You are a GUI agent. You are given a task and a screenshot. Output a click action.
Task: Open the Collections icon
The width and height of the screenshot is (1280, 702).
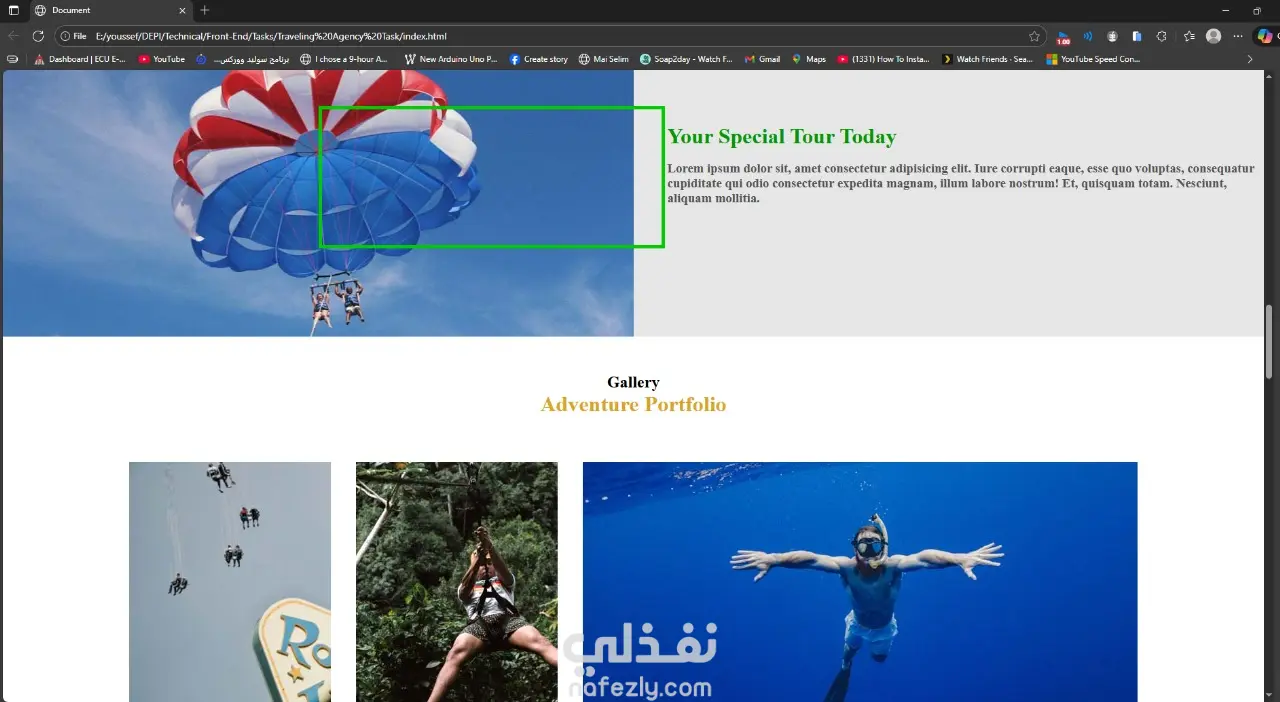(1137, 36)
